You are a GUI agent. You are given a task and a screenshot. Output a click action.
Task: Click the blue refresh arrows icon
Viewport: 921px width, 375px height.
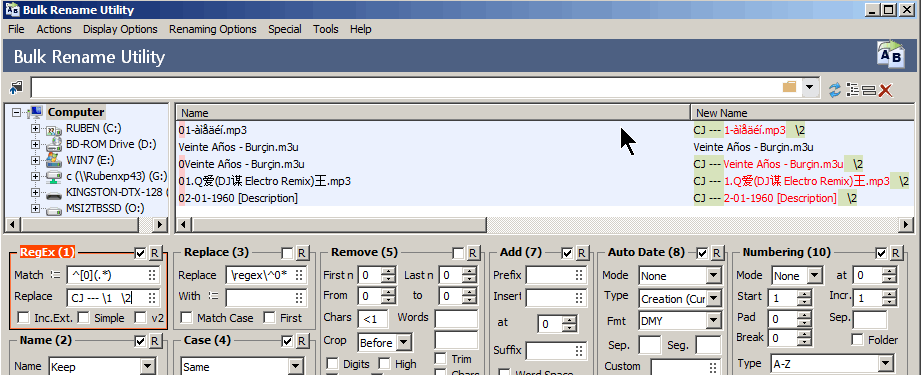click(834, 89)
